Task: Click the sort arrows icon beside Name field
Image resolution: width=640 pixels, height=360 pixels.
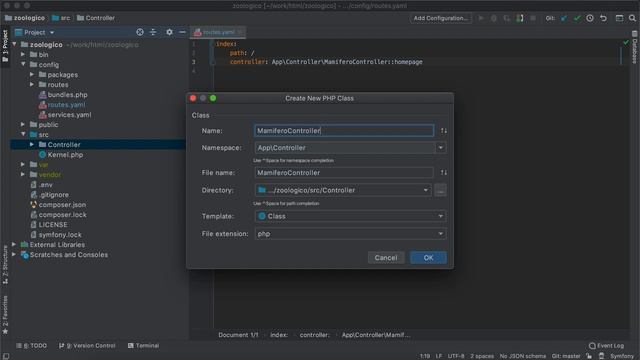Action: point(444,131)
